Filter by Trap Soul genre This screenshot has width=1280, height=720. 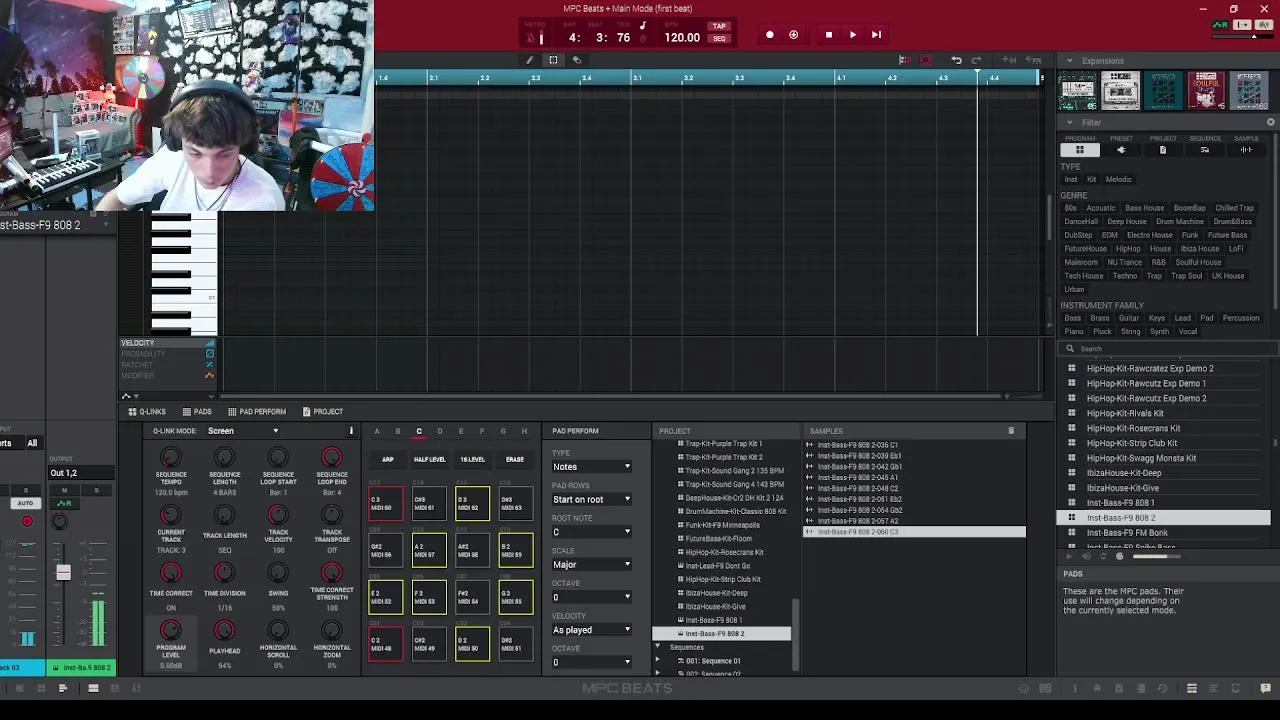pos(1186,276)
